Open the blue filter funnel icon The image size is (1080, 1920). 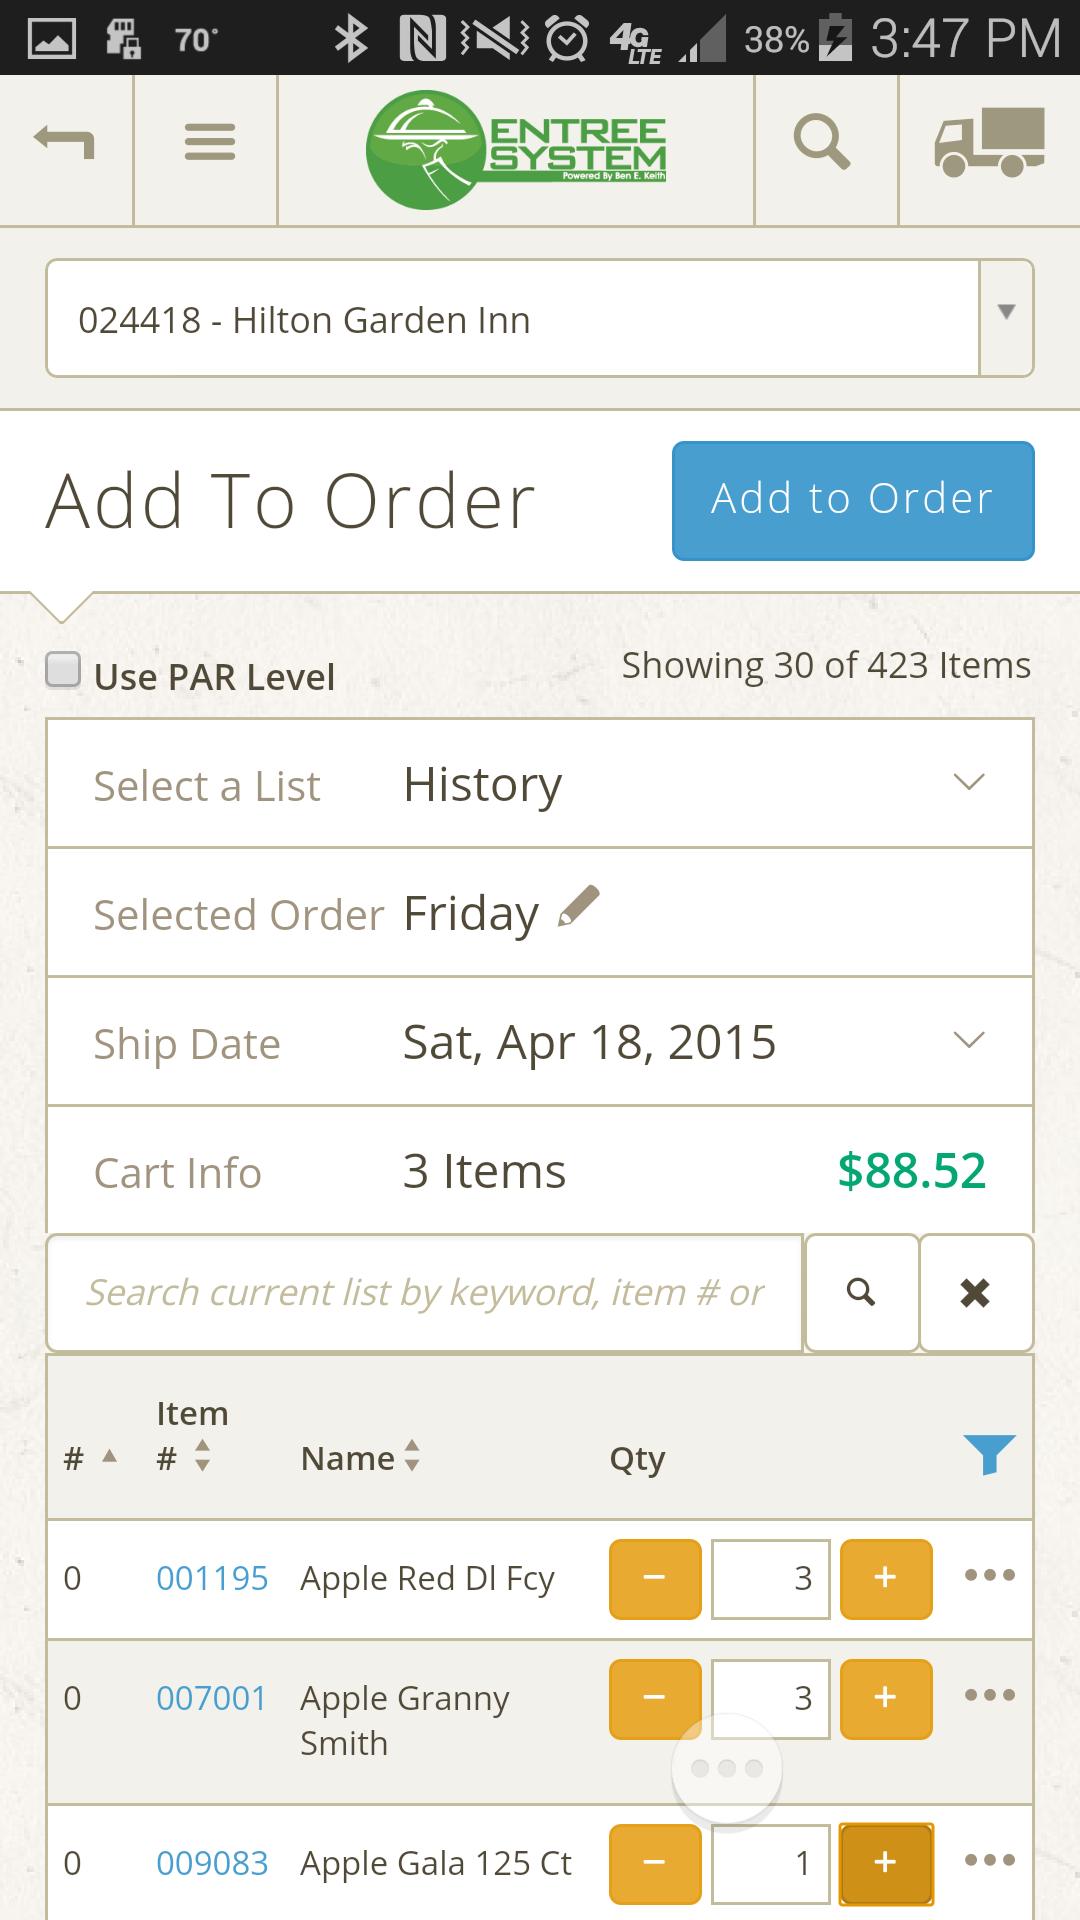(x=989, y=1454)
